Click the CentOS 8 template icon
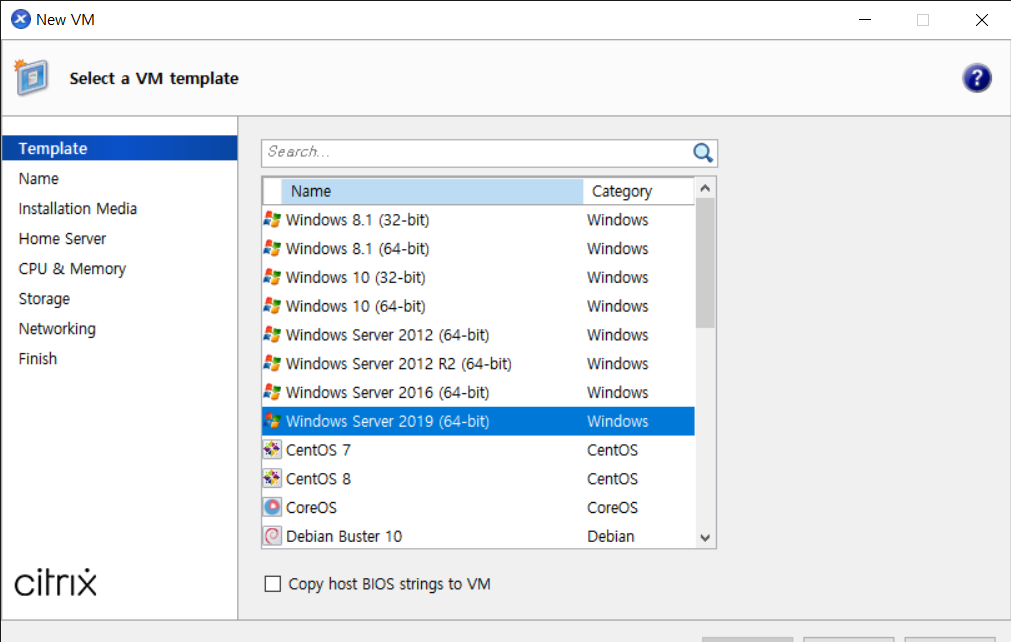 click(272, 478)
